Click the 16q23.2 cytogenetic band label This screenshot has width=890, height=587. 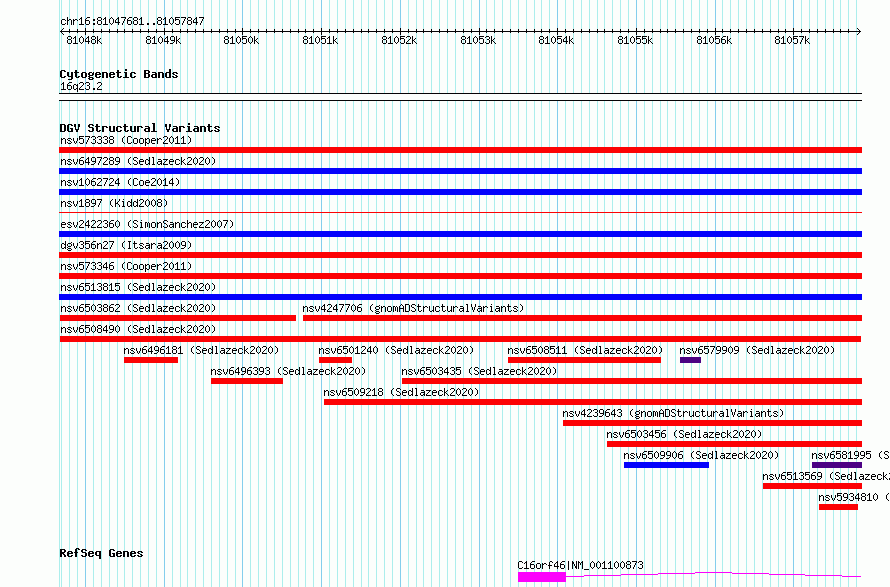click(x=81, y=86)
